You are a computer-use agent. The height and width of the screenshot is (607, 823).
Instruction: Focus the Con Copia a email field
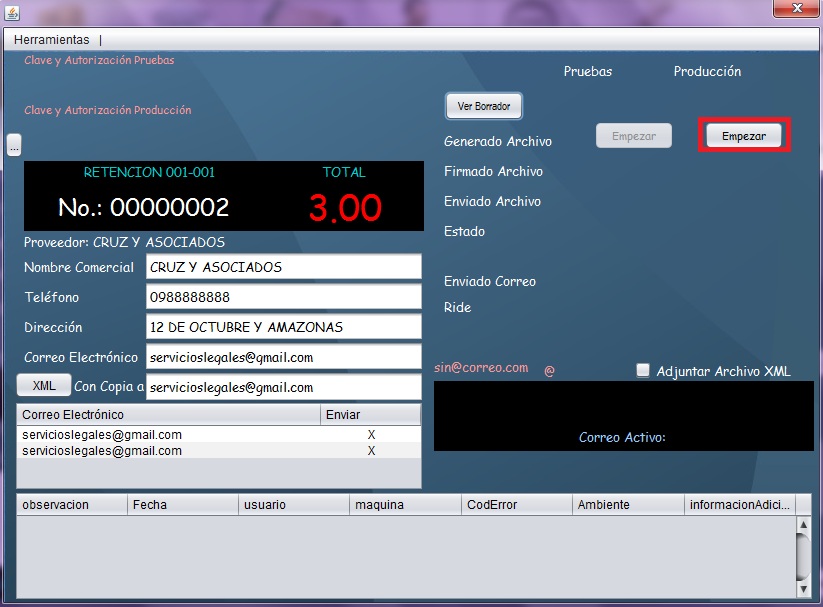click(283, 387)
